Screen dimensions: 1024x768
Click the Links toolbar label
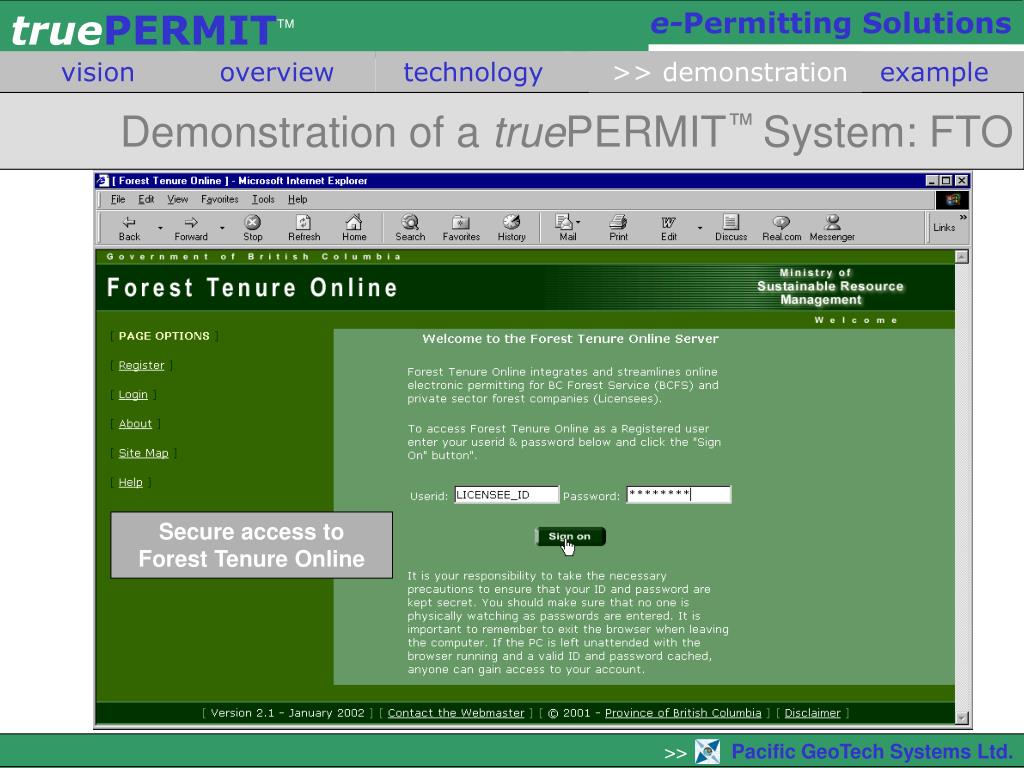pyautogui.click(x=944, y=228)
